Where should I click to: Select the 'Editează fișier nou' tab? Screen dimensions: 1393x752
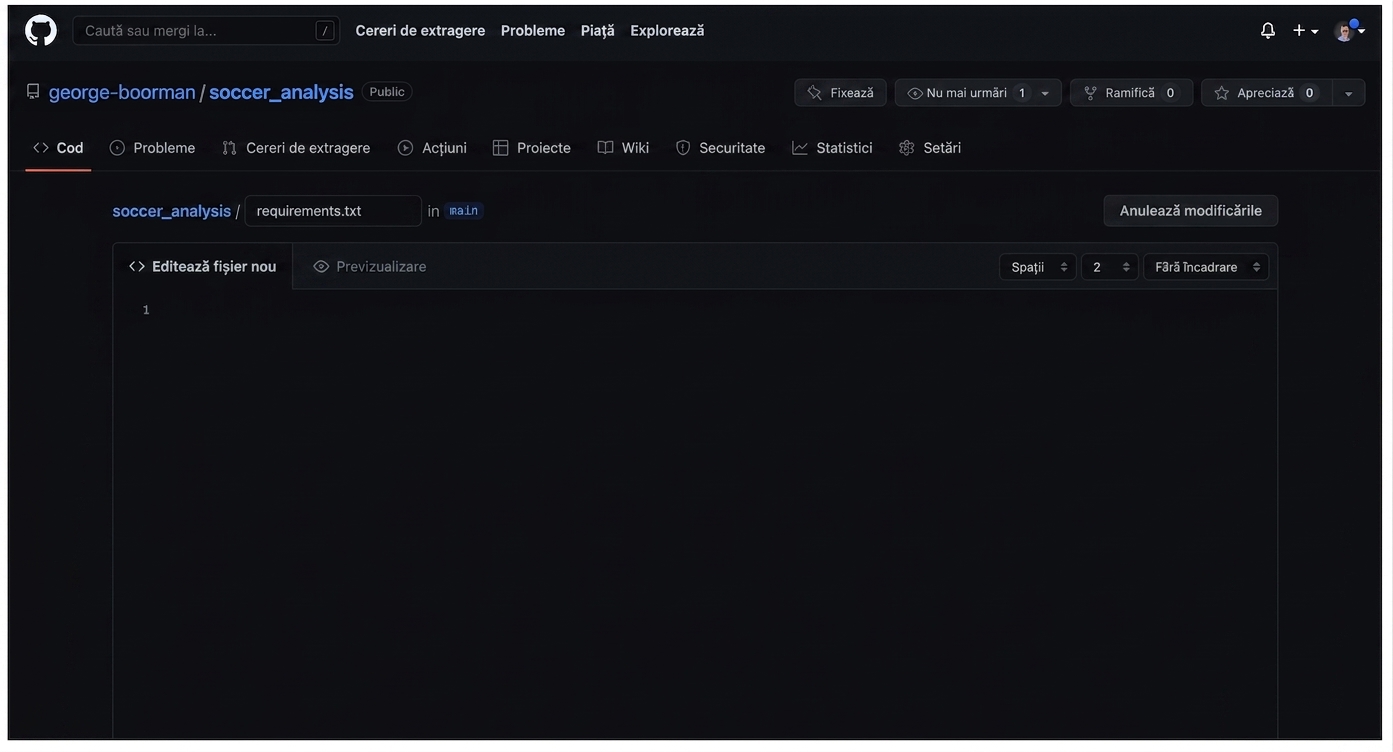coord(203,266)
